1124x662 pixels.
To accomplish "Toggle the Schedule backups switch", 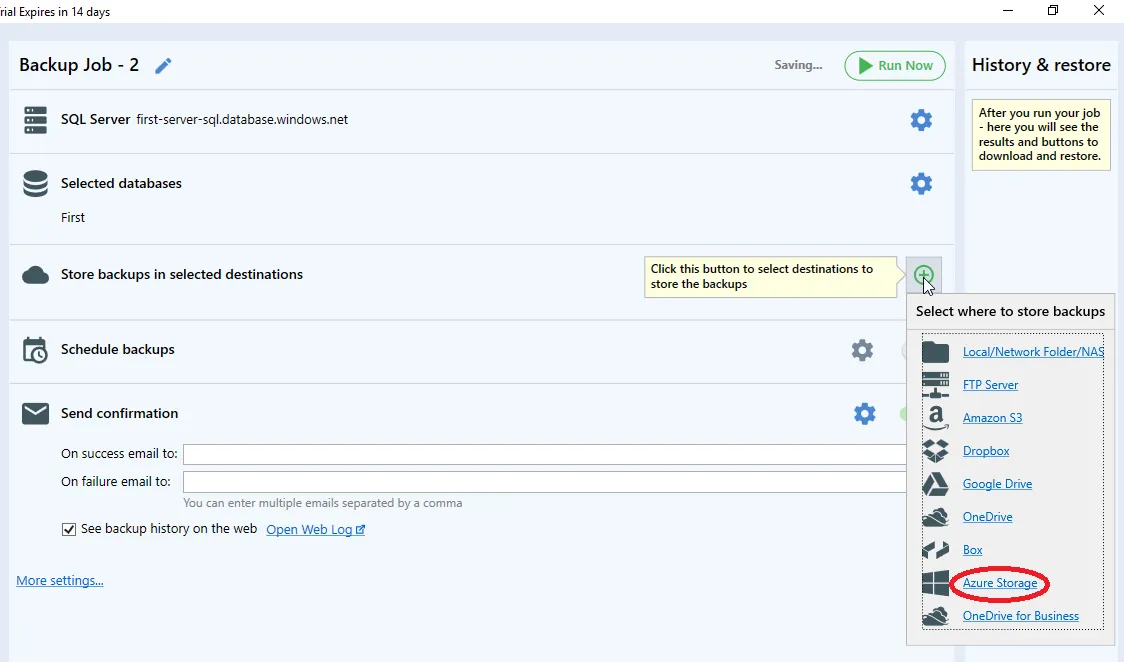I will pos(903,350).
